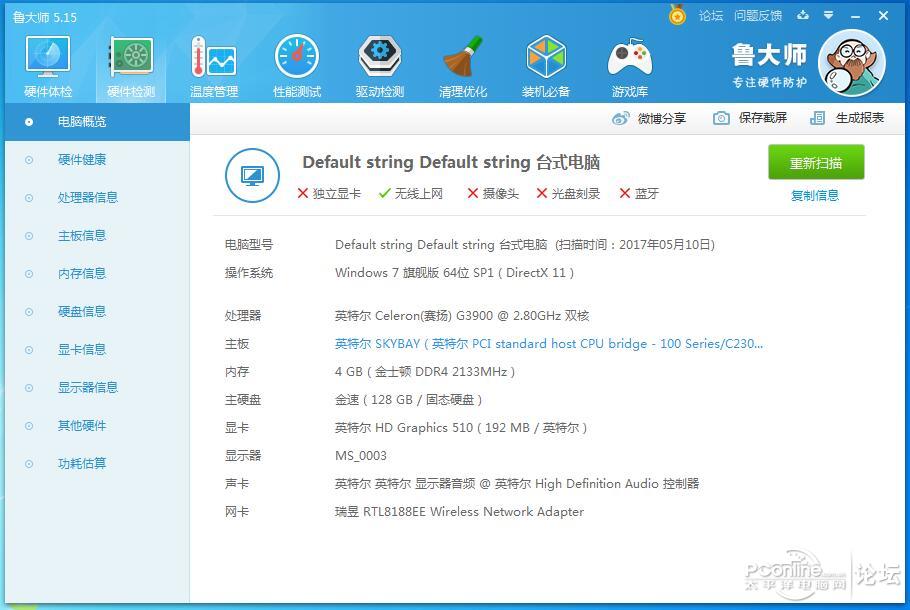Open the 英特尔 SKYBAY motherboard link
This screenshot has width=910, height=610.
point(548,344)
